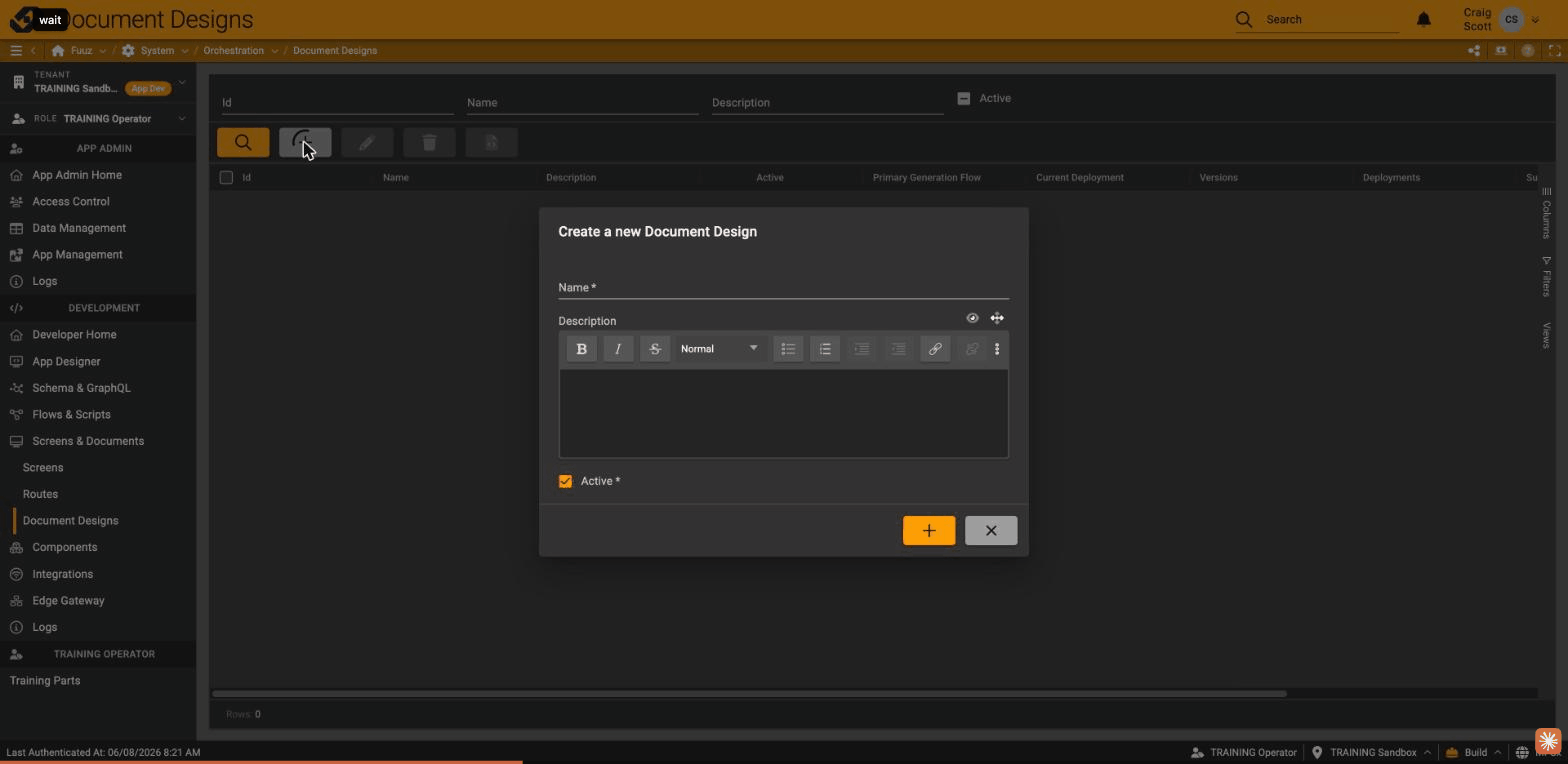Click the horizontal scrollbar under the table

[x=749, y=693]
